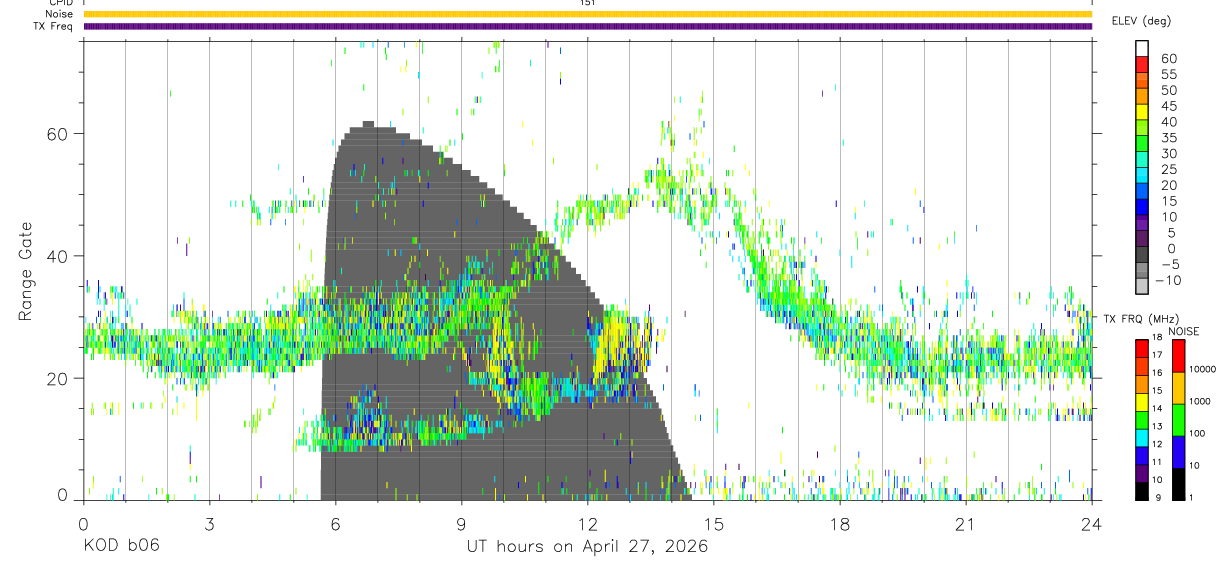
Task: Select the yellow segment of the elevation colorbar
Action: click(1142, 111)
